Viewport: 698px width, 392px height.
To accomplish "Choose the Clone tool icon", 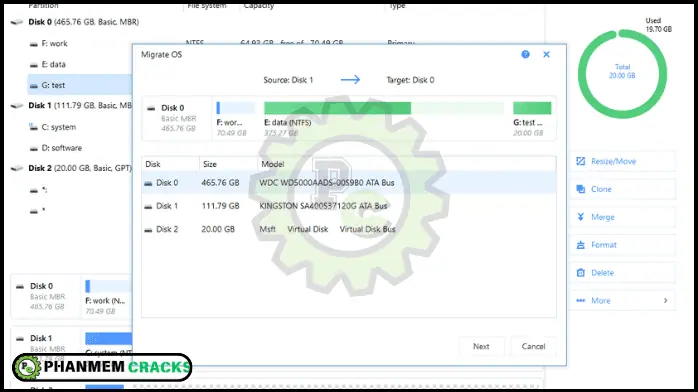I will click(580, 189).
